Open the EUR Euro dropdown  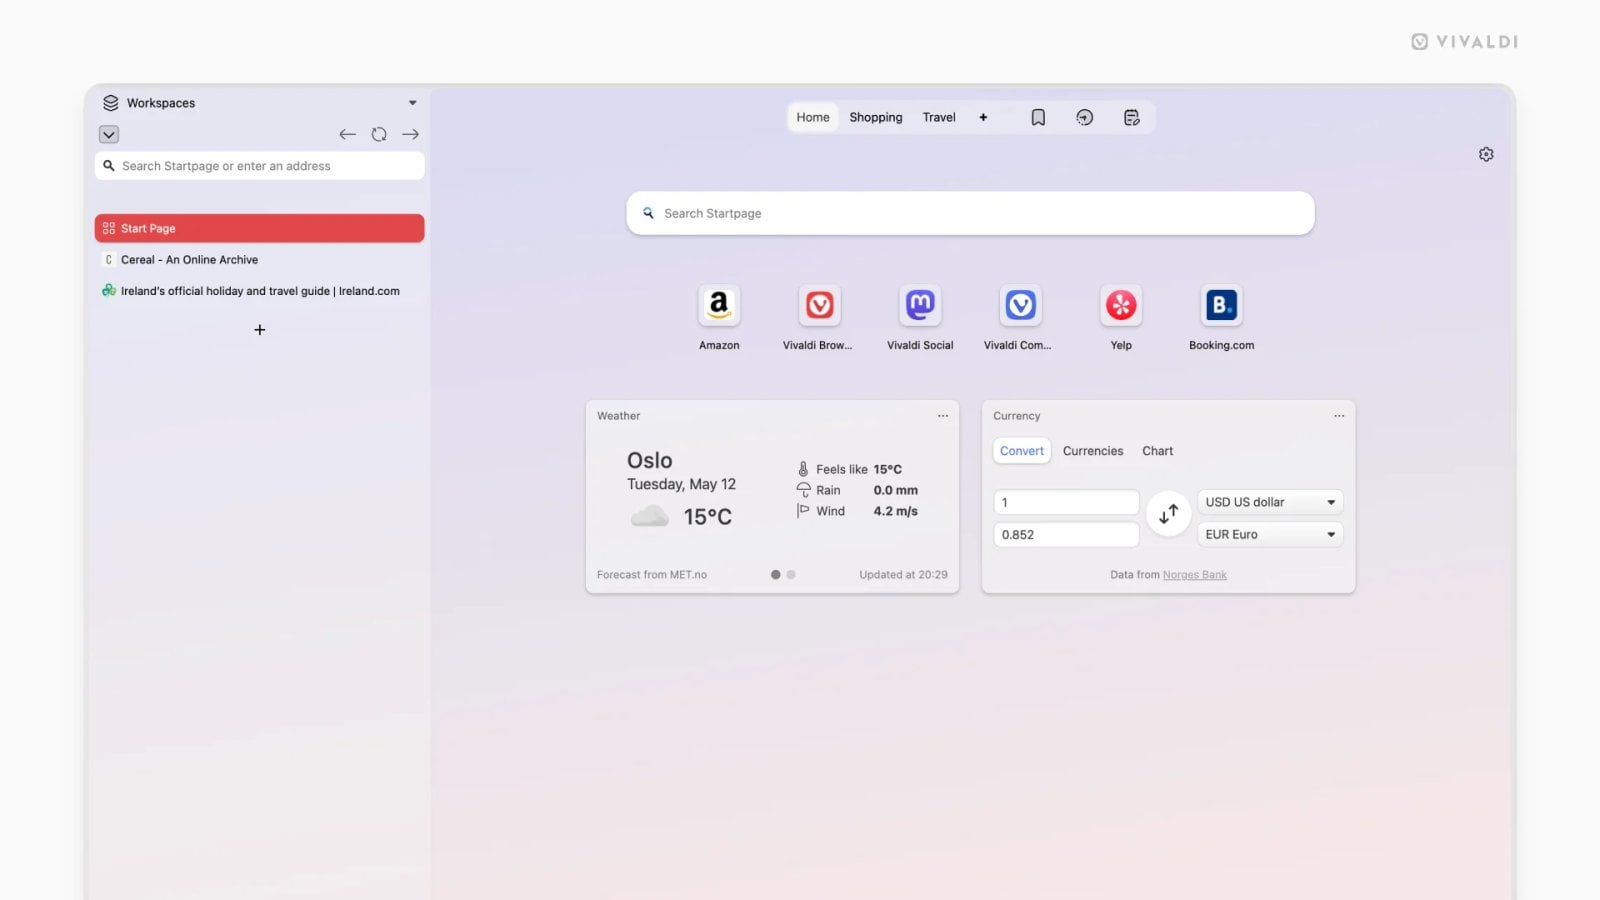pyautogui.click(x=1270, y=535)
